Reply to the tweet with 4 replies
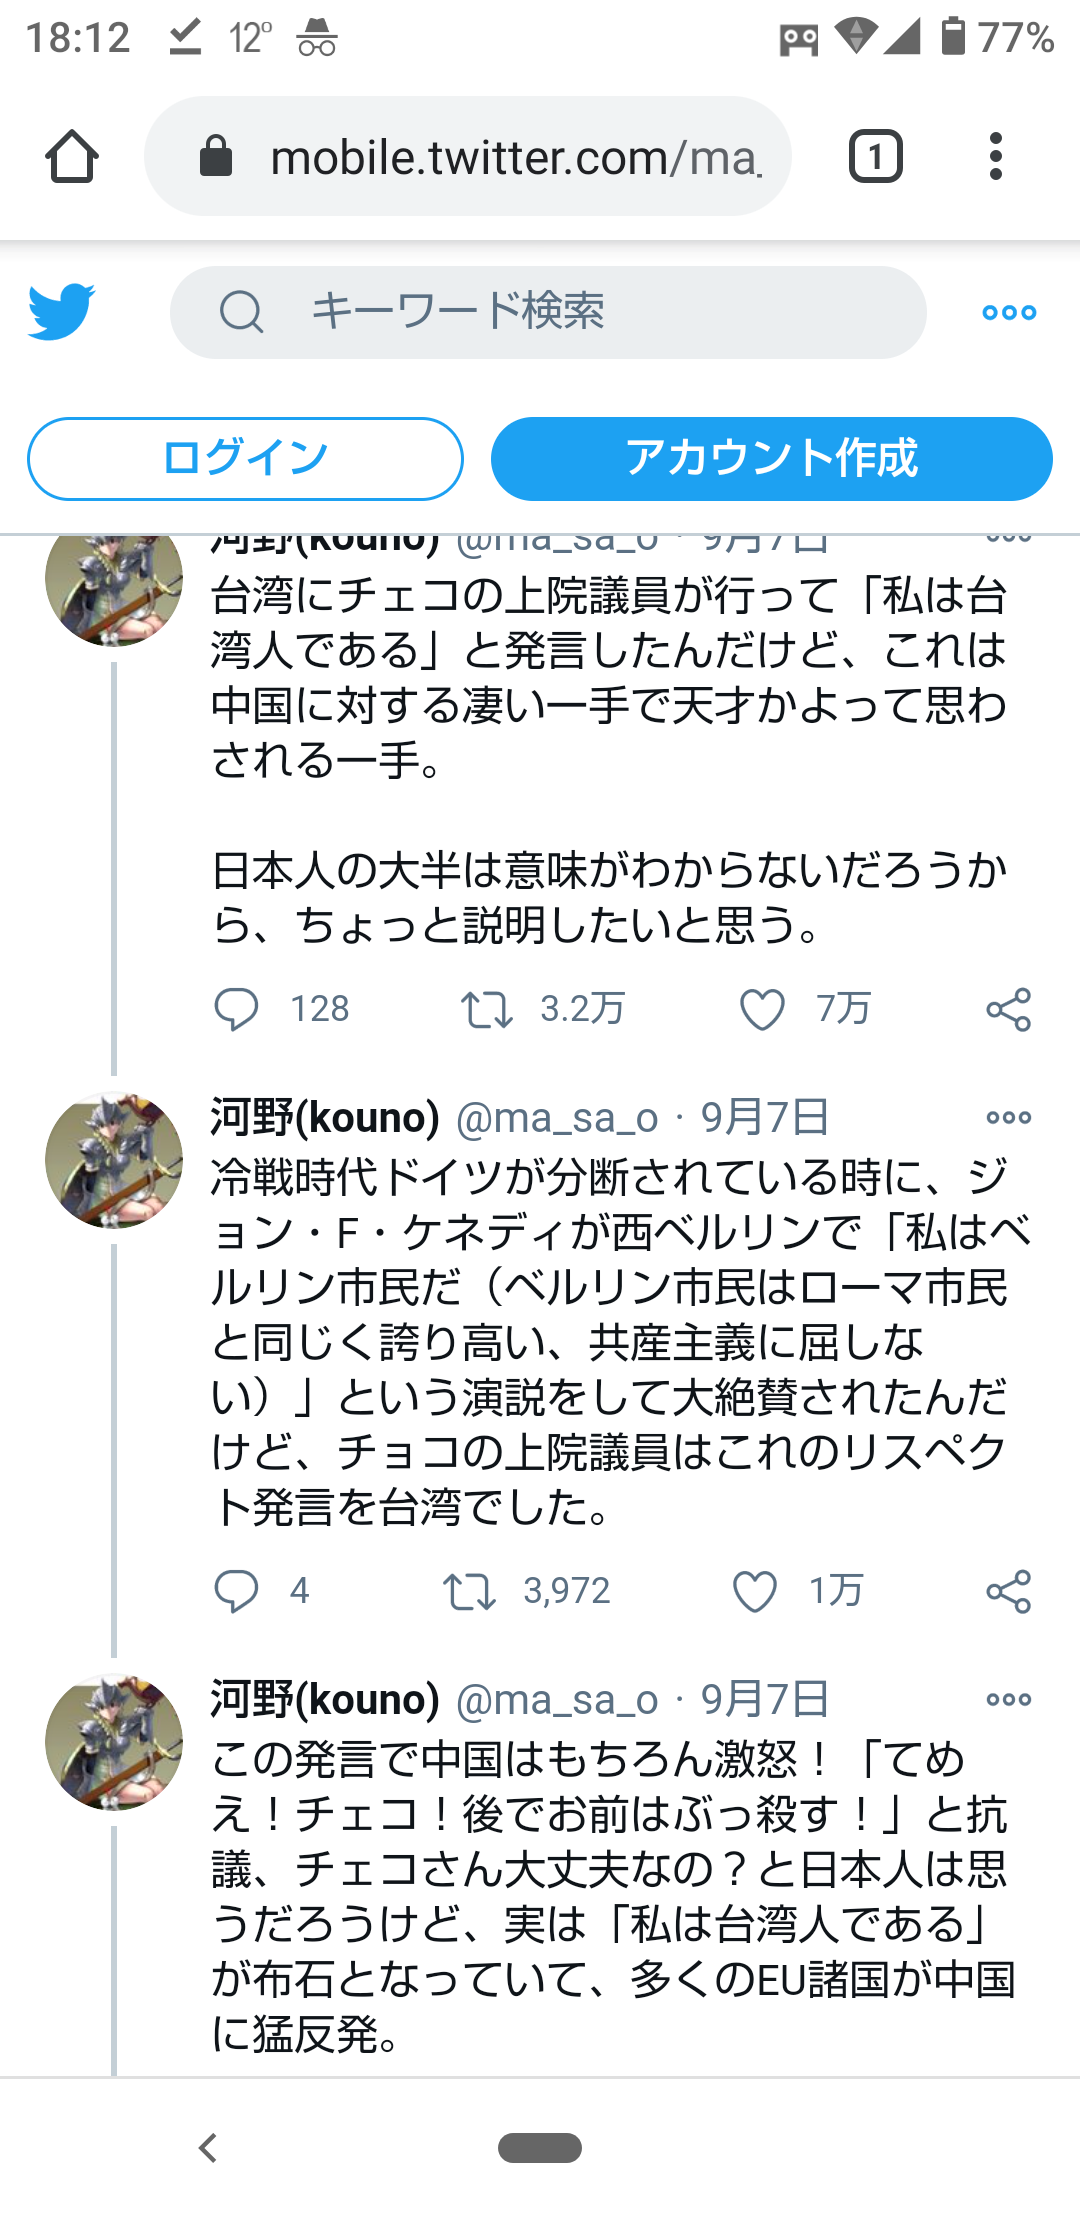1080x2220 pixels. click(237, 1591)
